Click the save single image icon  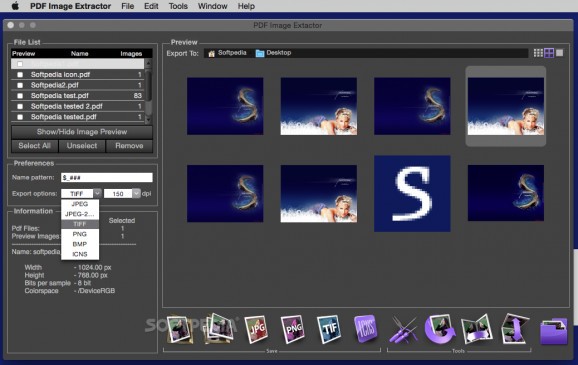click(x=180, y=329)
